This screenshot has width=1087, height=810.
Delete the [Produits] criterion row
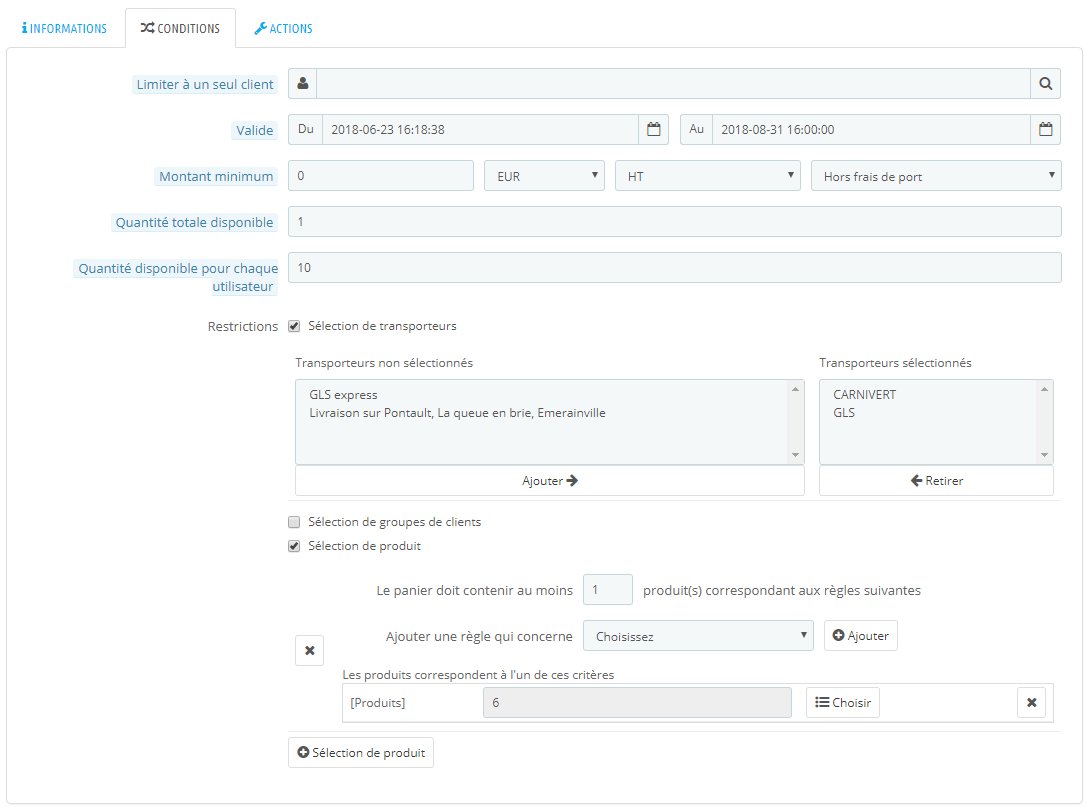(x=1032, y=703)
